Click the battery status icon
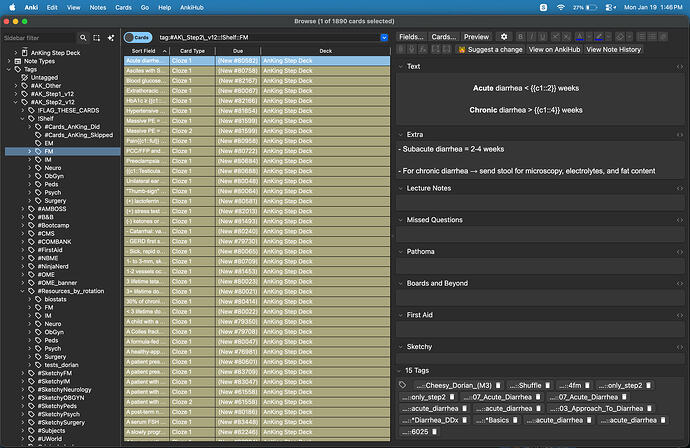Screen dimensions: 690x448 tap(591, 7)
